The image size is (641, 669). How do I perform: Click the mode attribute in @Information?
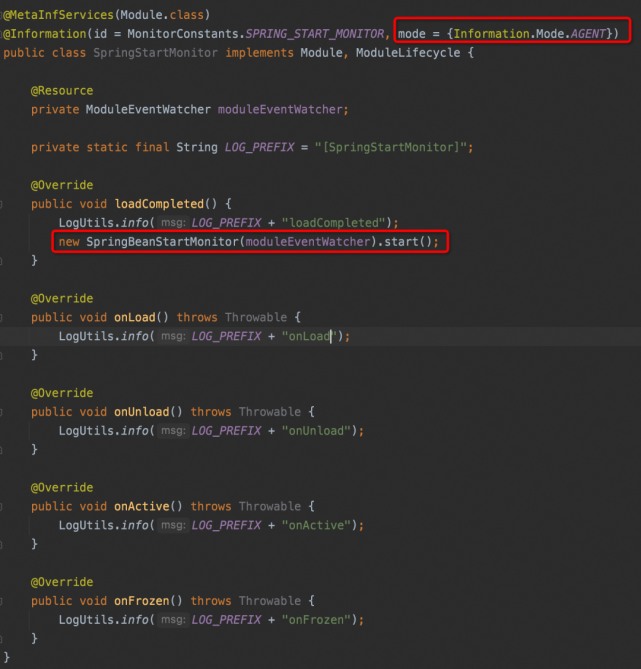pos(412,34)
